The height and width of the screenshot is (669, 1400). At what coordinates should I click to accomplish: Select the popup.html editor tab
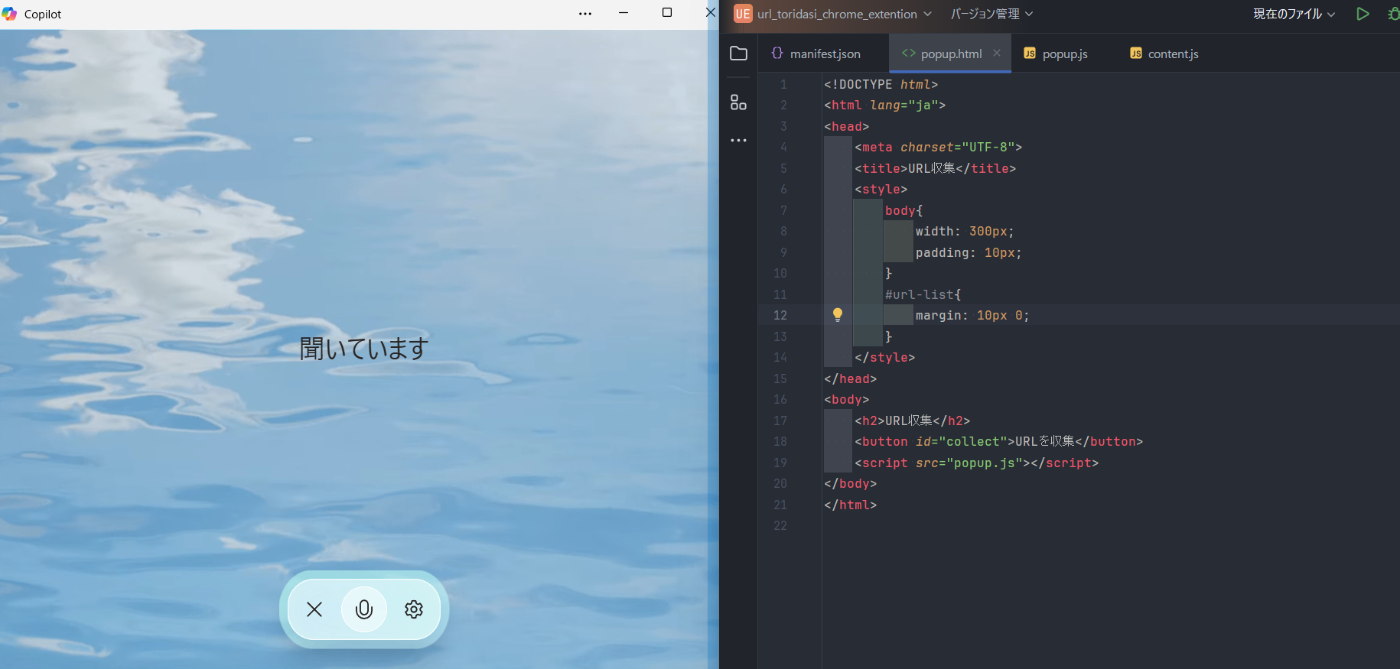pyautogui.click(x=950, y=54)
